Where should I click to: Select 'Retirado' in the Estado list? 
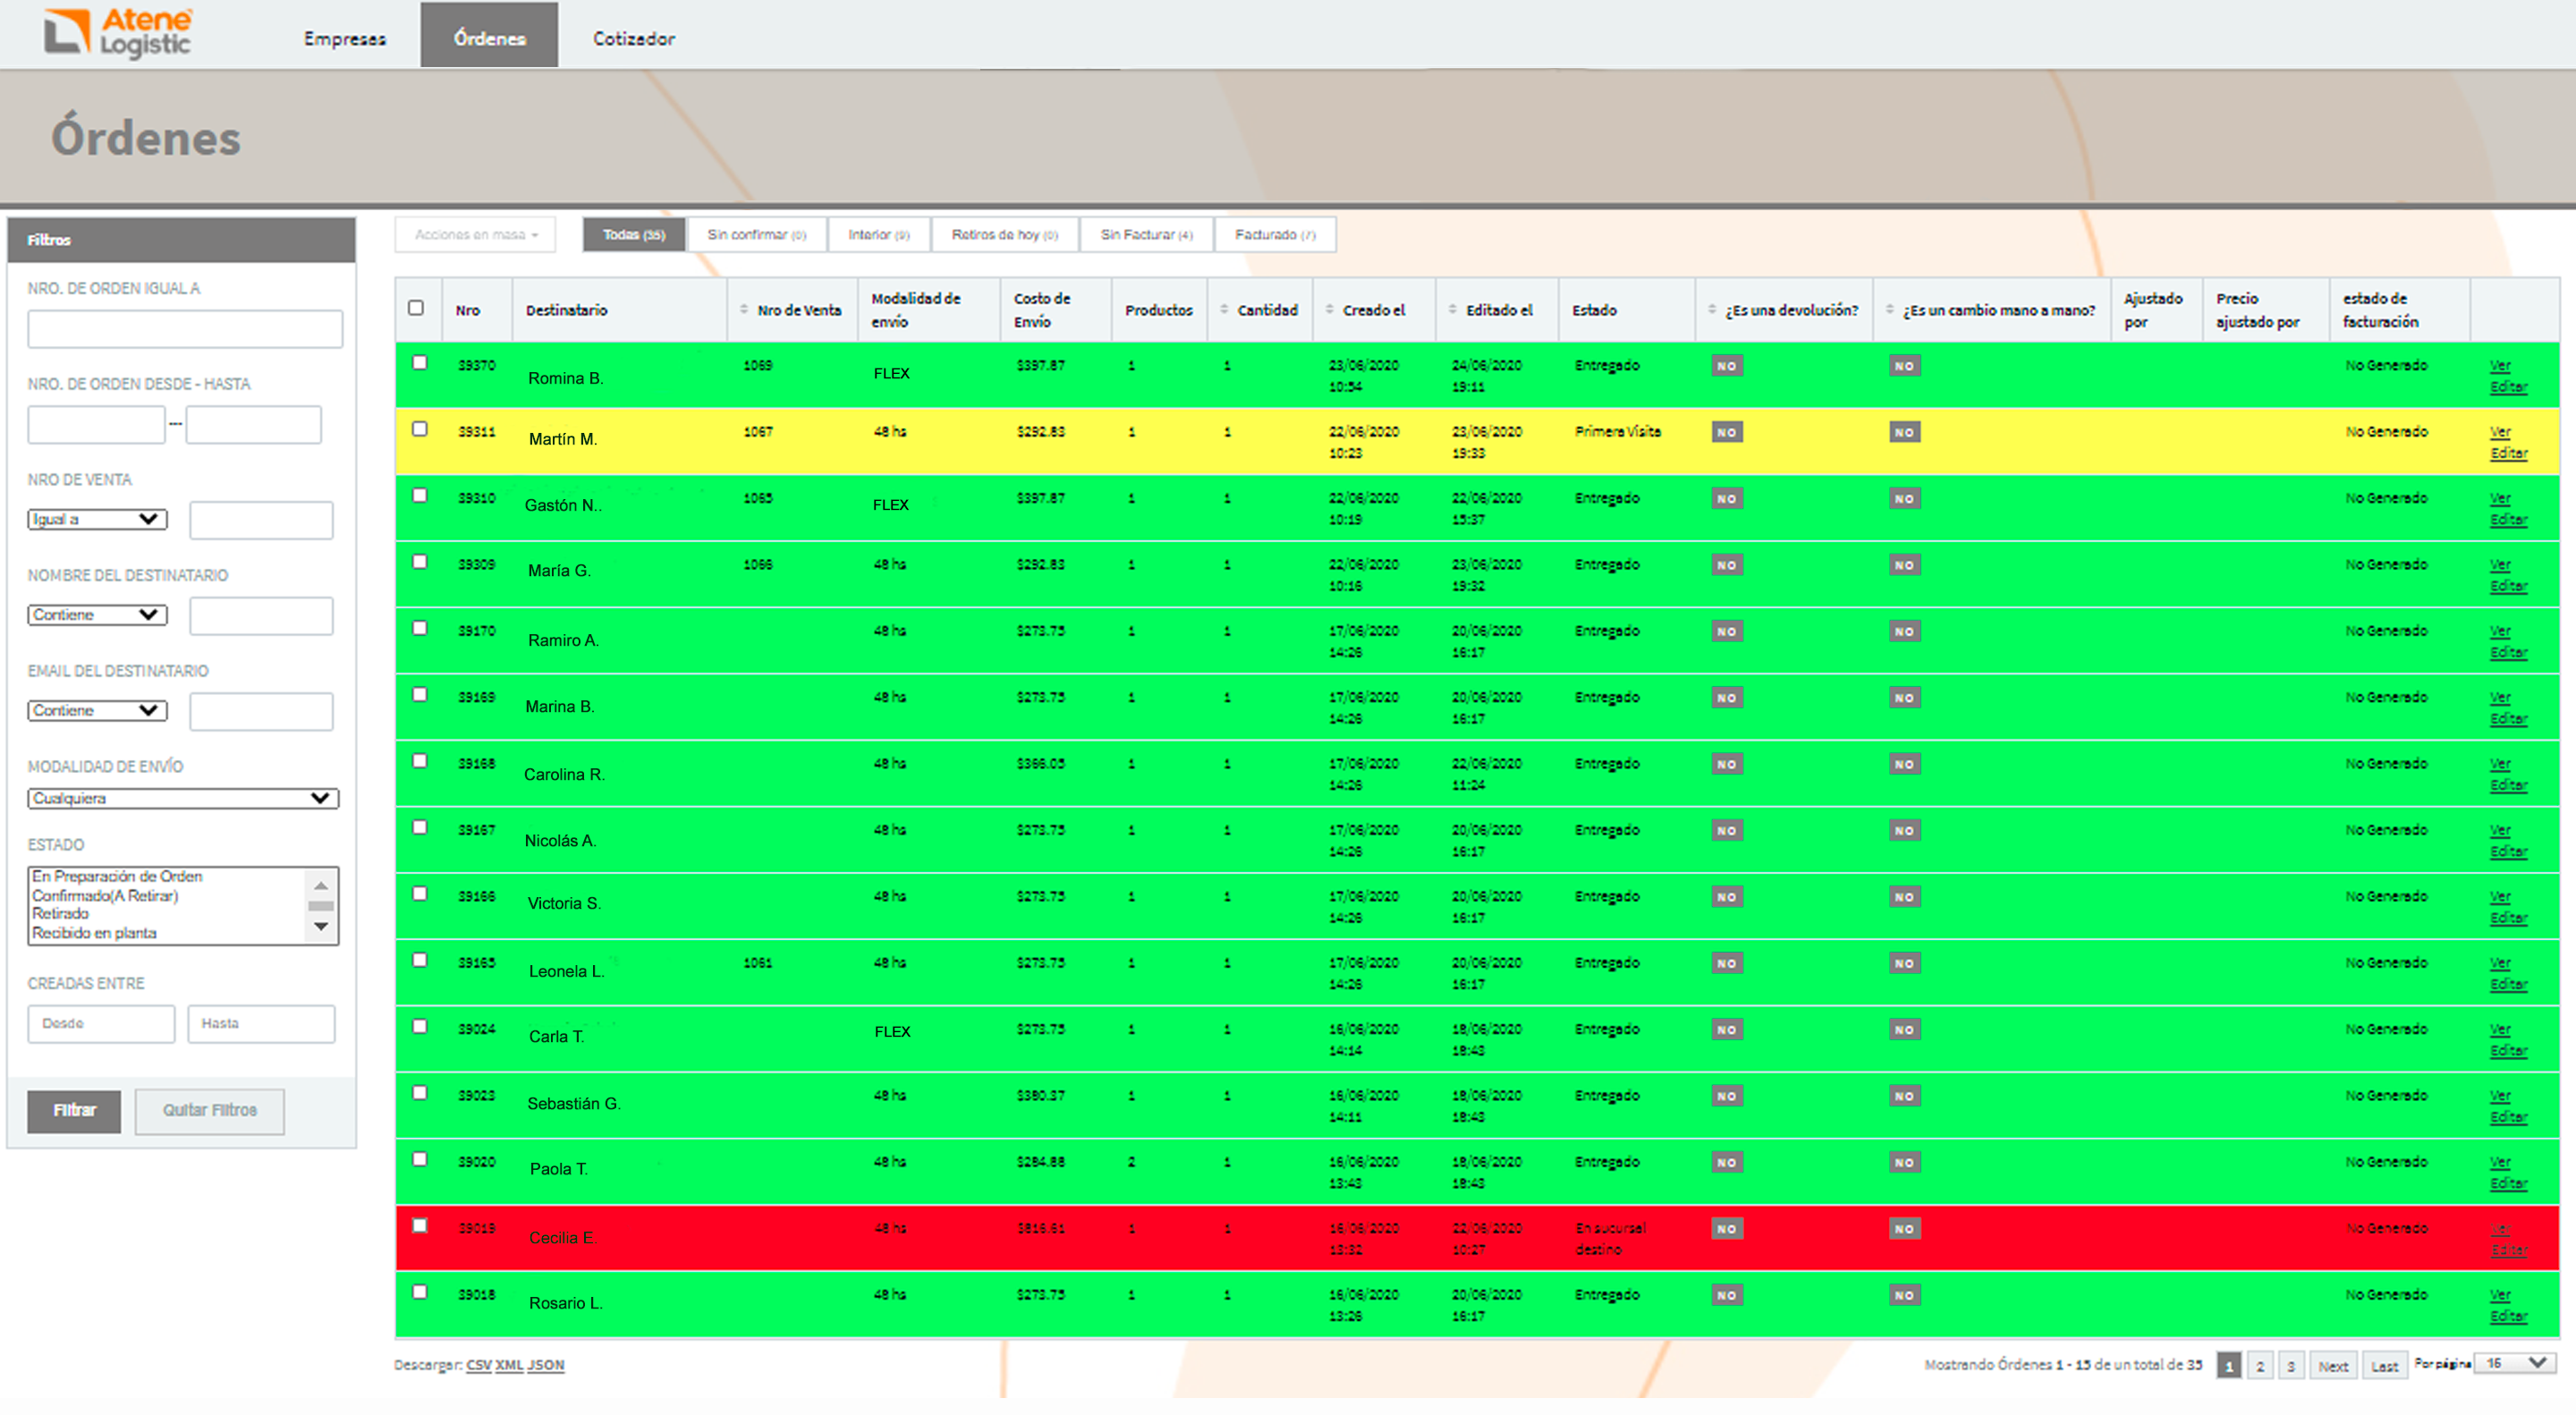point(60,913)
